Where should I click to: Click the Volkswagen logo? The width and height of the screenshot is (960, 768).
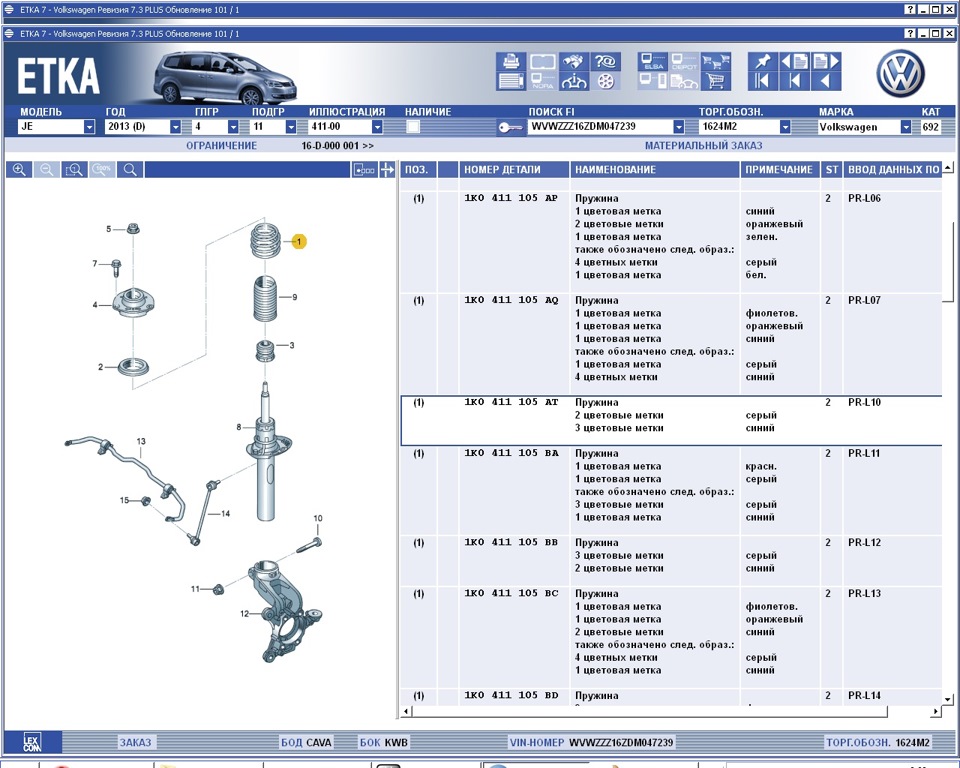[900, 73]
